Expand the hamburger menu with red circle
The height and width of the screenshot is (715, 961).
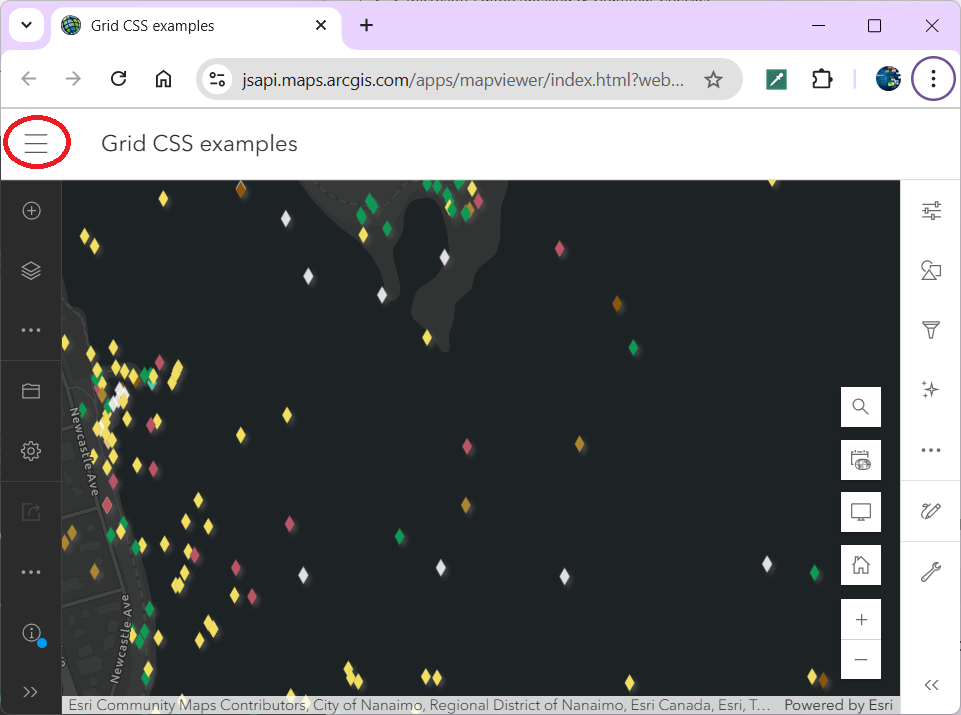pyautogui.click(x=37, y=141)
